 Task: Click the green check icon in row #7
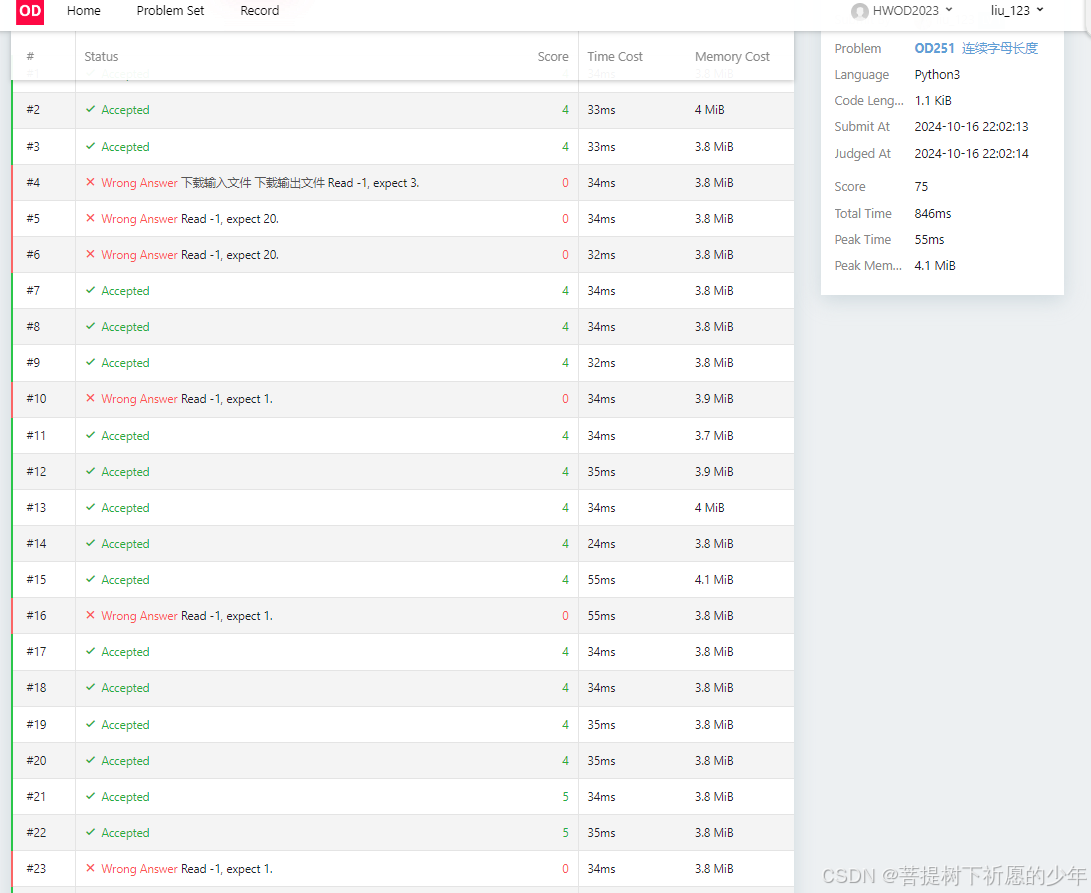(x=90, y=290)
